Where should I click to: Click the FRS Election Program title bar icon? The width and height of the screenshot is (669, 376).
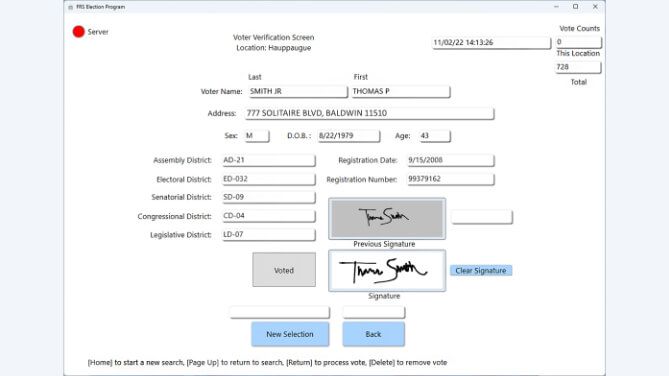coord(70,7)
